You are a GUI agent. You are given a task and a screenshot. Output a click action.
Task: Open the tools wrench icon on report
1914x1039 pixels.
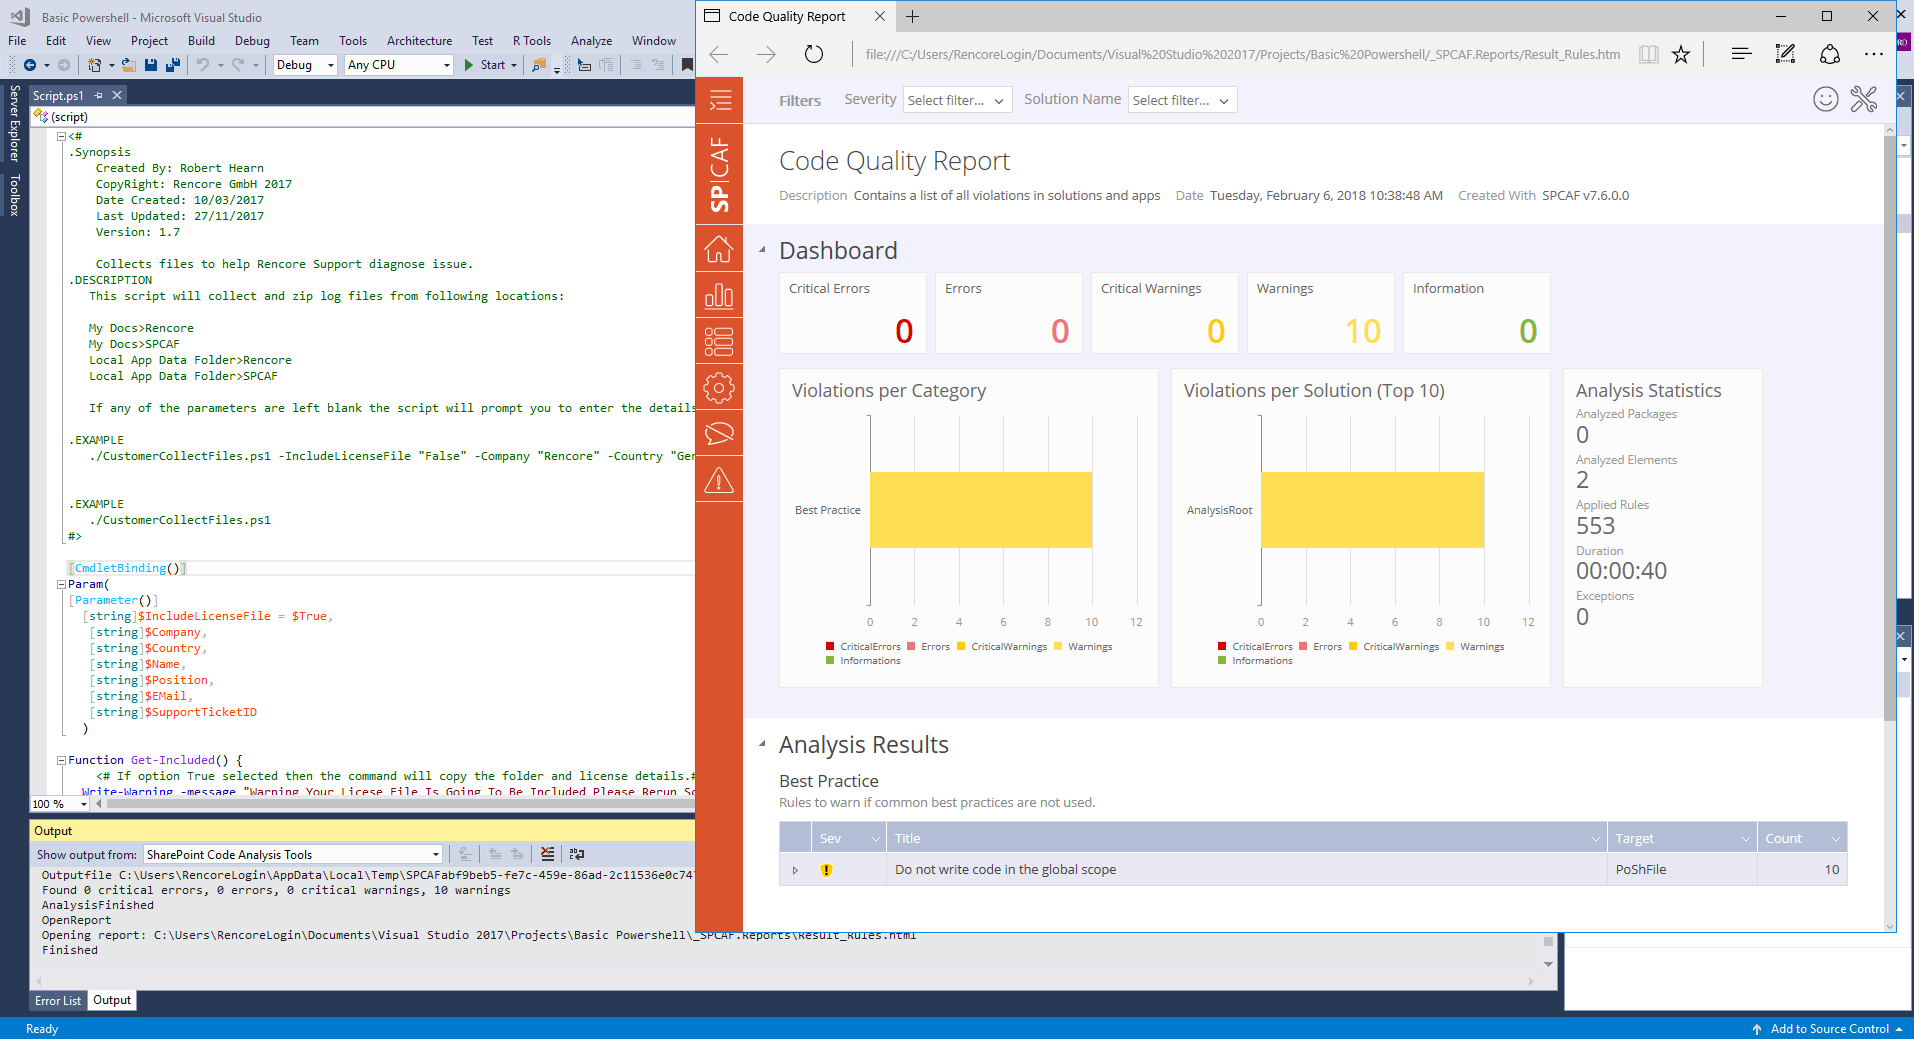[x=1863, y=99]
